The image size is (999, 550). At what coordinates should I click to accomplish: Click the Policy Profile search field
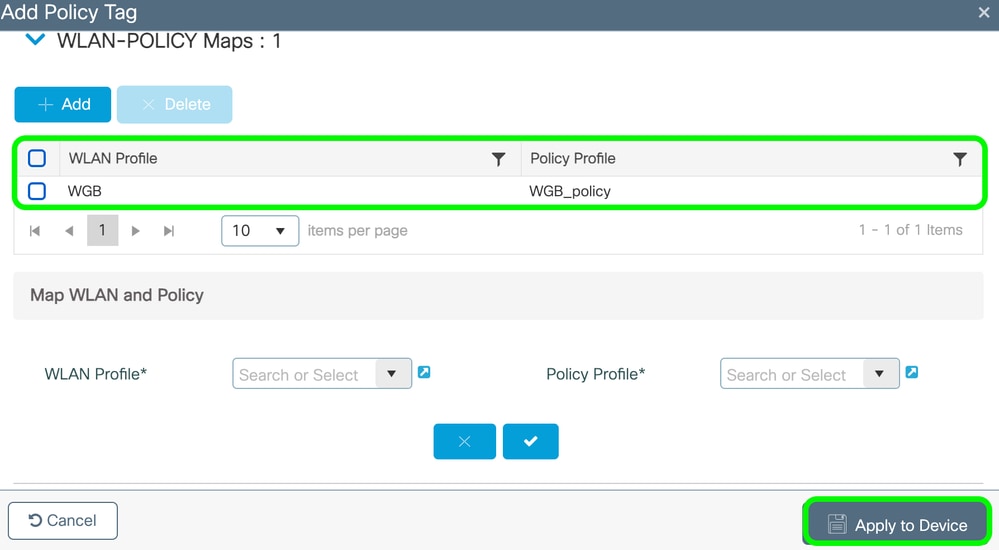(792, 374)
